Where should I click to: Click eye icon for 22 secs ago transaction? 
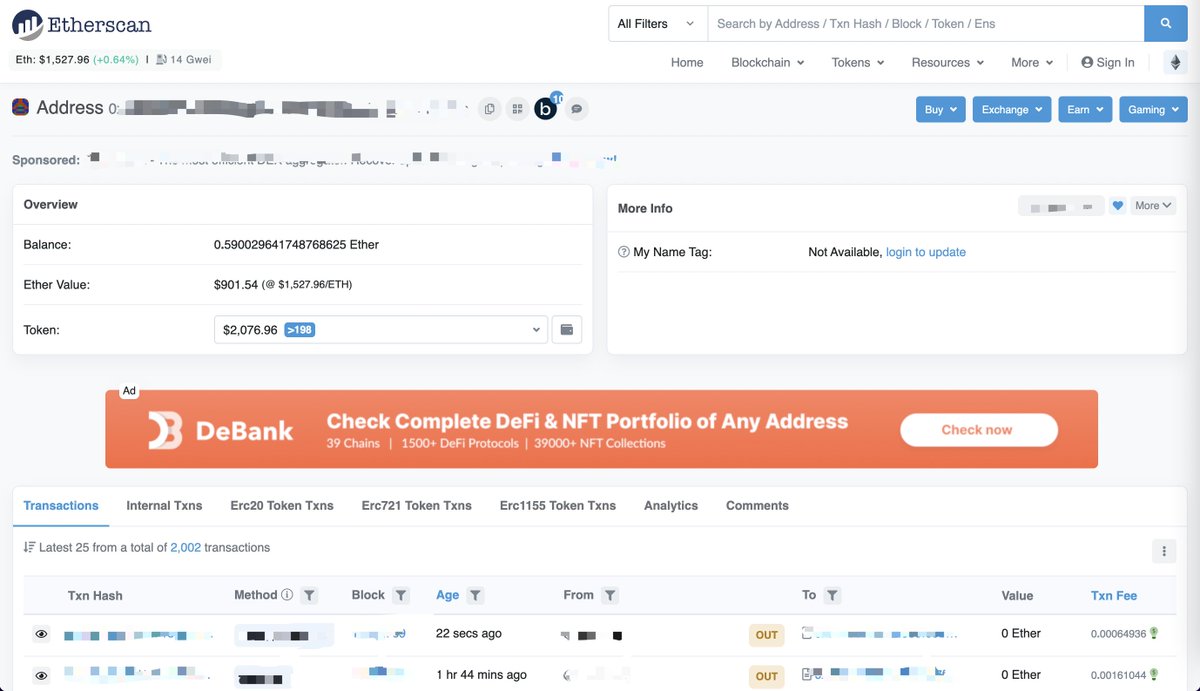pyautogui.click(x=41, y=634)
